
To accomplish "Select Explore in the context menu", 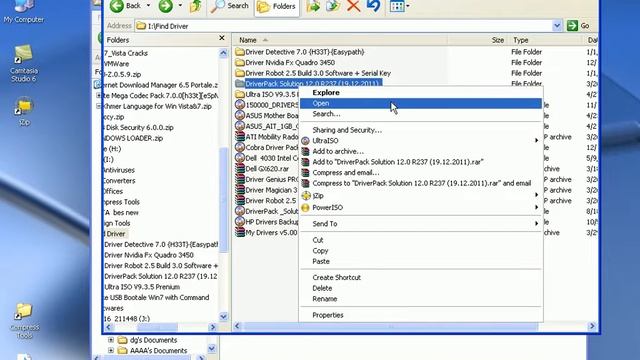I will click(420, 93).
